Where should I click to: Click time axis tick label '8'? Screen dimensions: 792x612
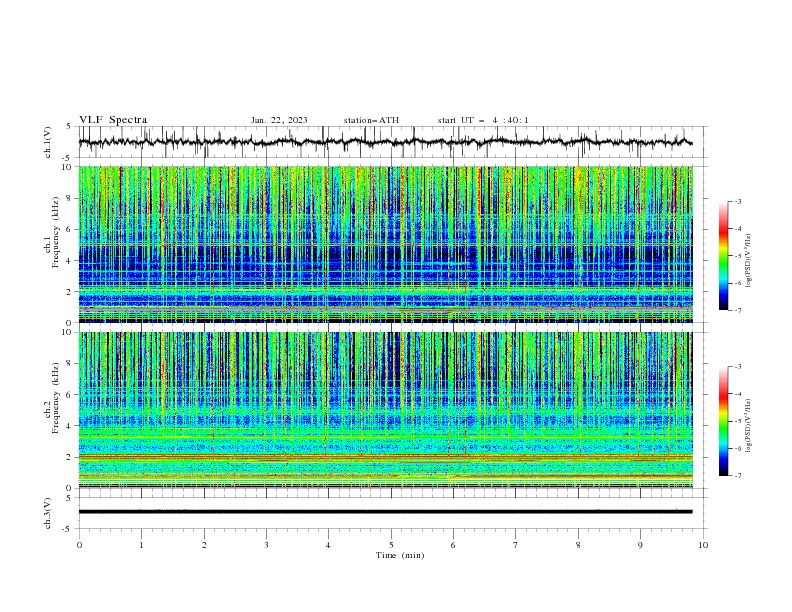pos(578,545)
